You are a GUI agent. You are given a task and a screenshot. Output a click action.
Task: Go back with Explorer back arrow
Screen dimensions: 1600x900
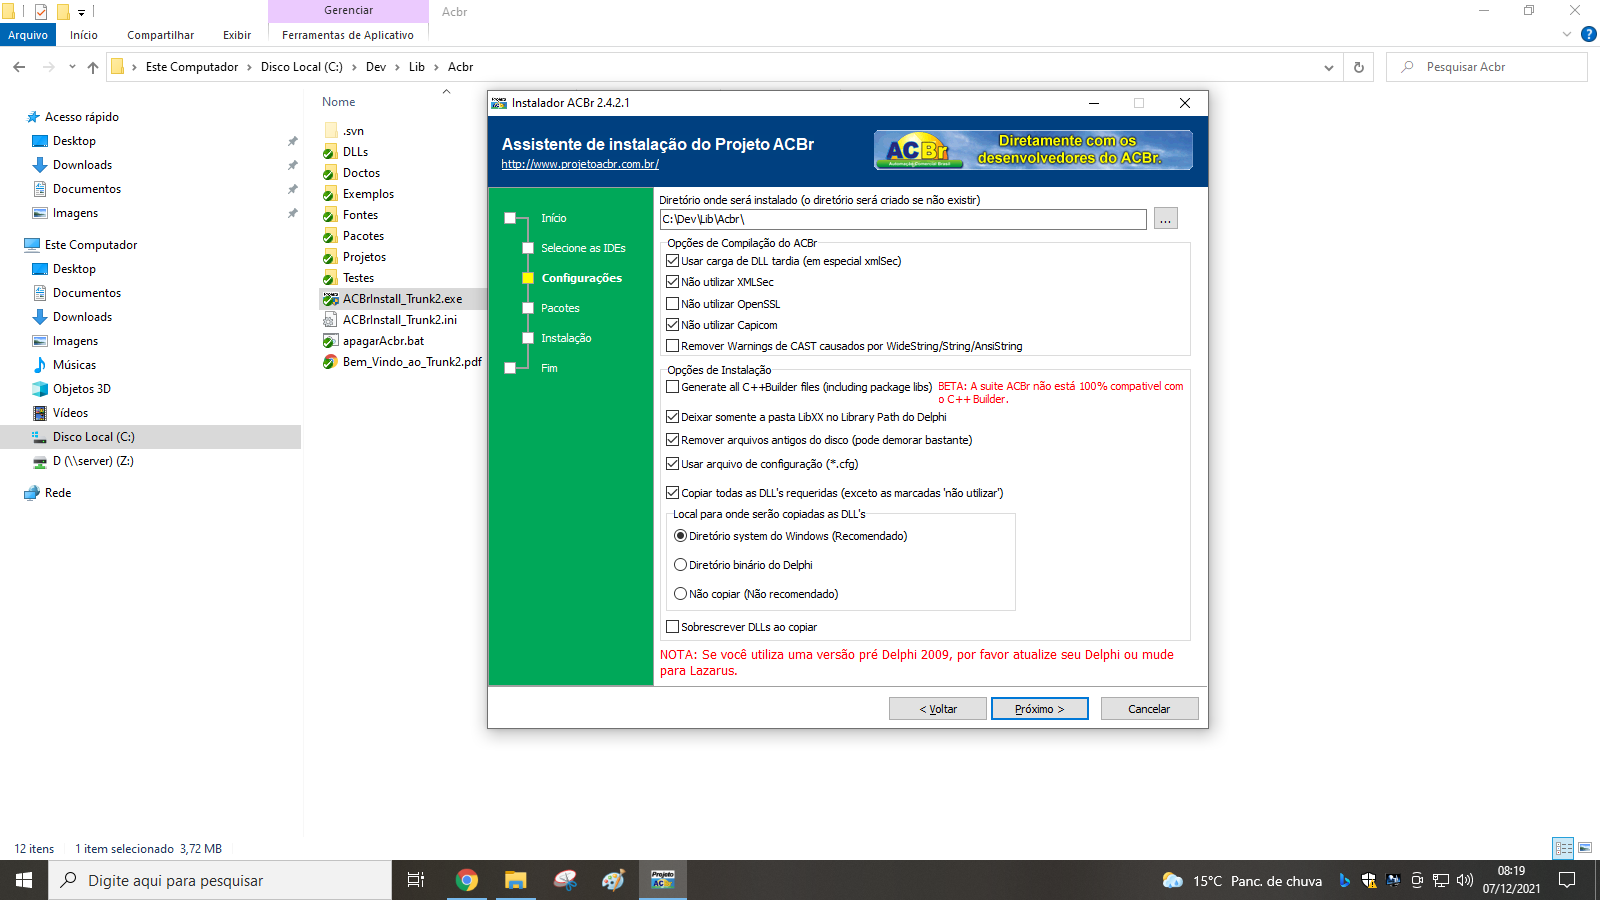19,67
